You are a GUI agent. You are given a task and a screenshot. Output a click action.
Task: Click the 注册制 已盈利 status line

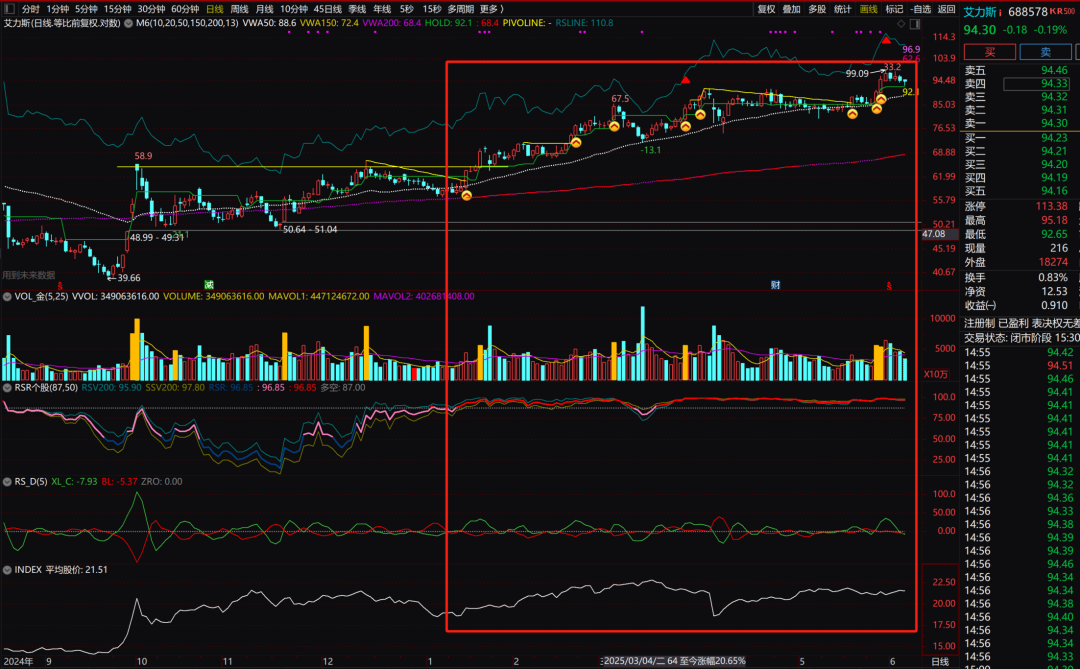click(x=1021, y=323)
